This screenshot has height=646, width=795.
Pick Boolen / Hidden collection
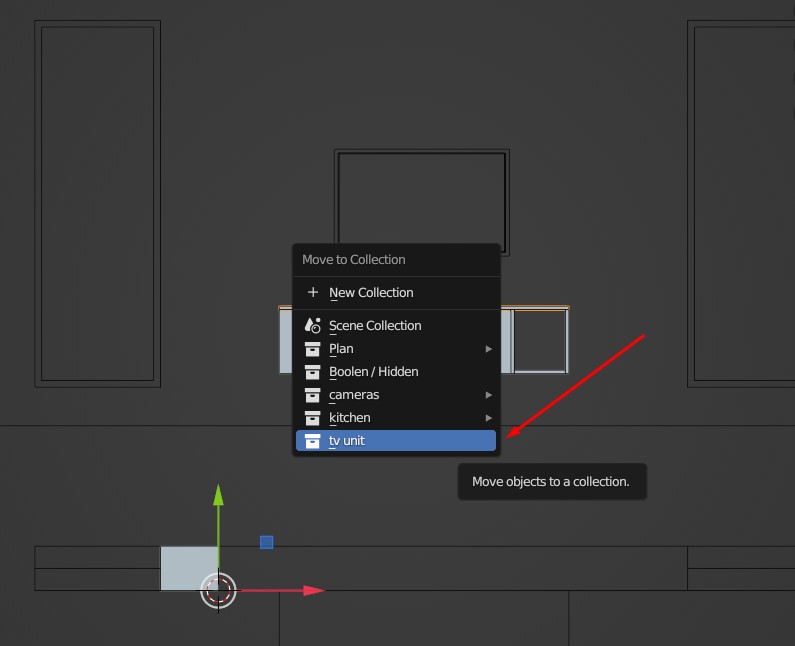pyautogui.click(x=396, y=372)
